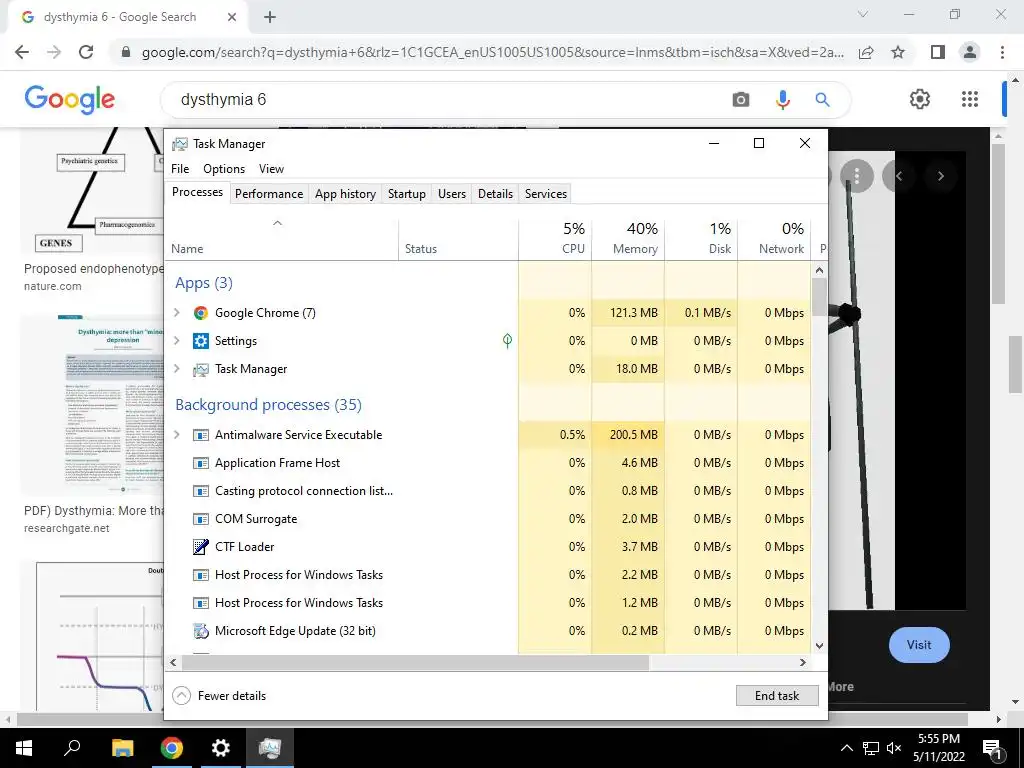1024x768 pixels.
Task: Switch to the Services tab
Action: (546, 194)
